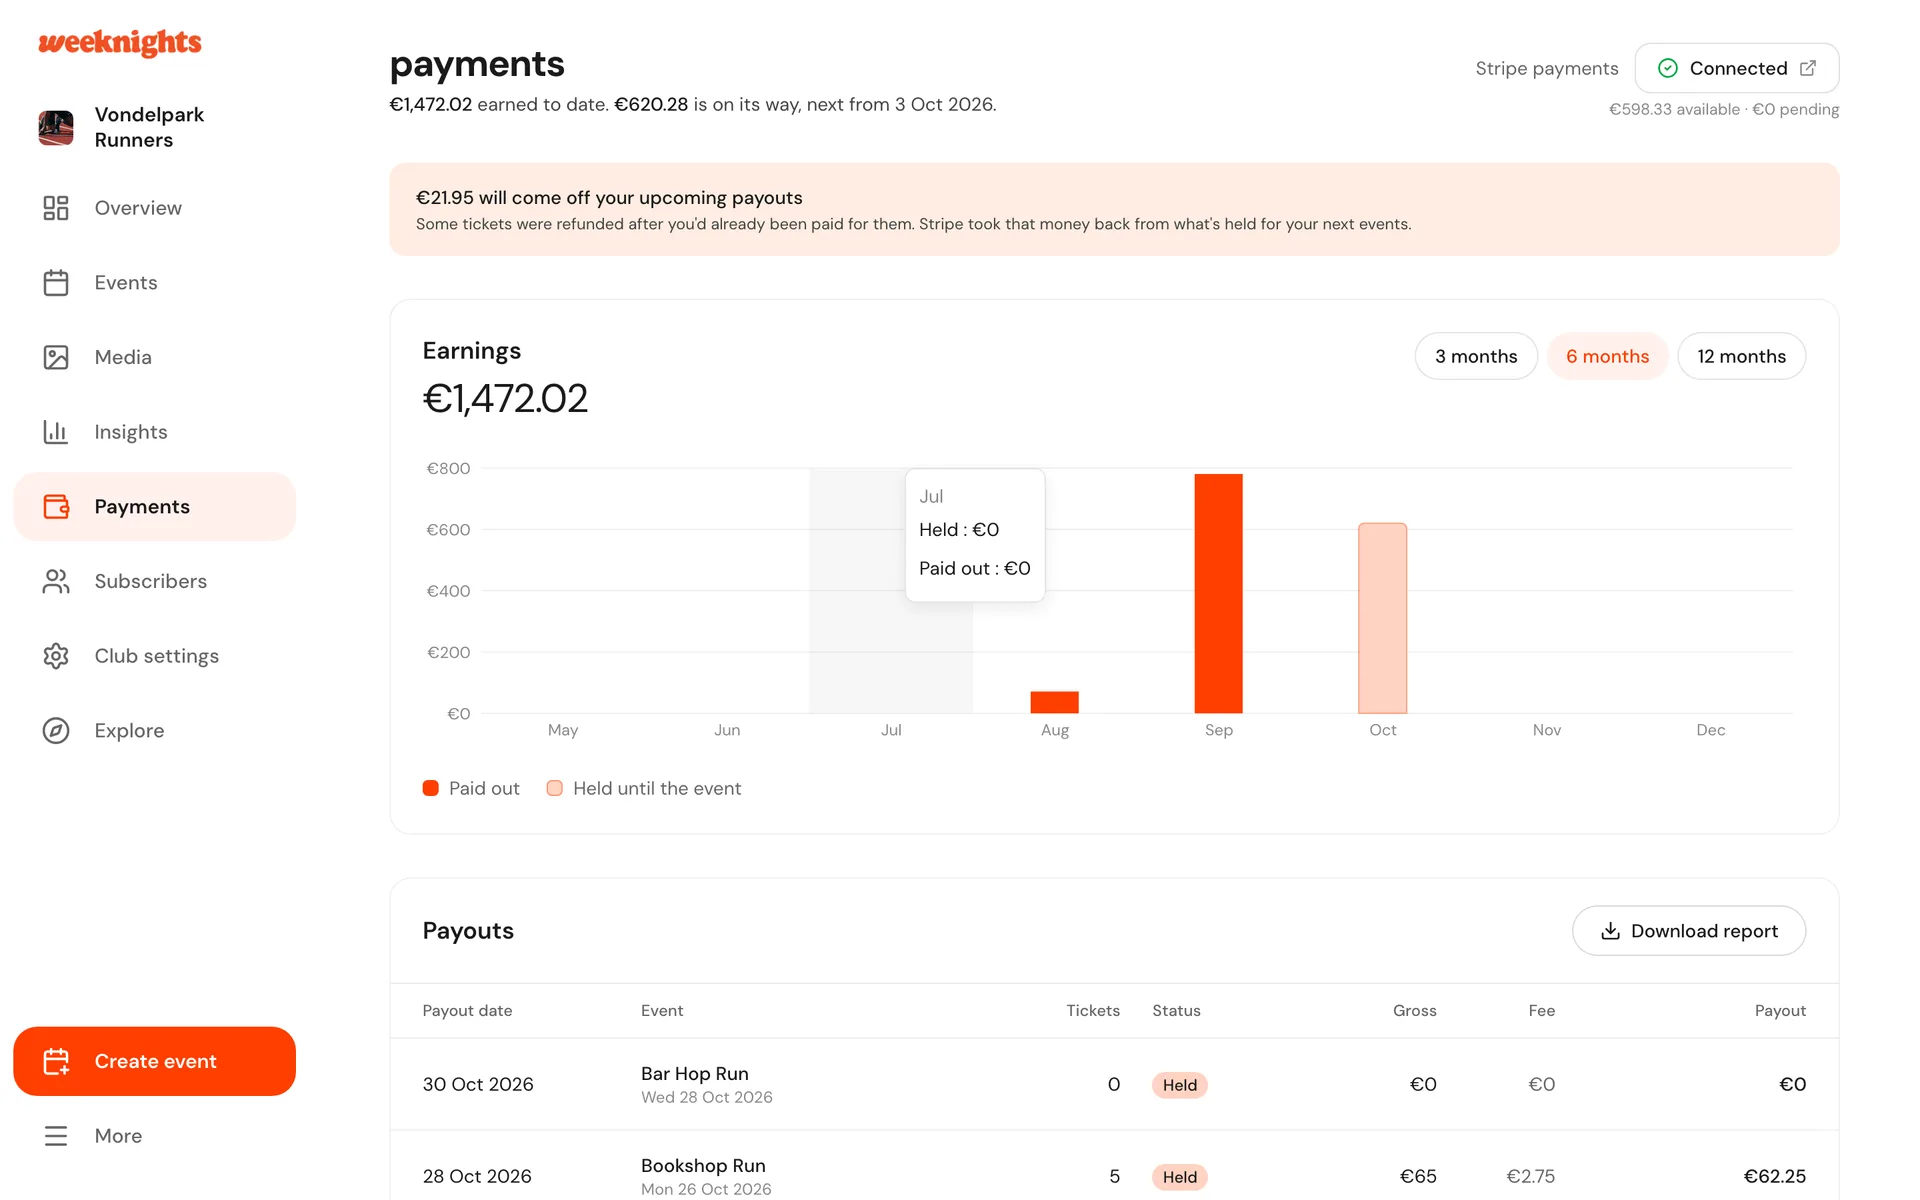Click the external link icon beside Connected
The height and width of the screenshot is (1200, 1920).
(x=1808, y=68)
